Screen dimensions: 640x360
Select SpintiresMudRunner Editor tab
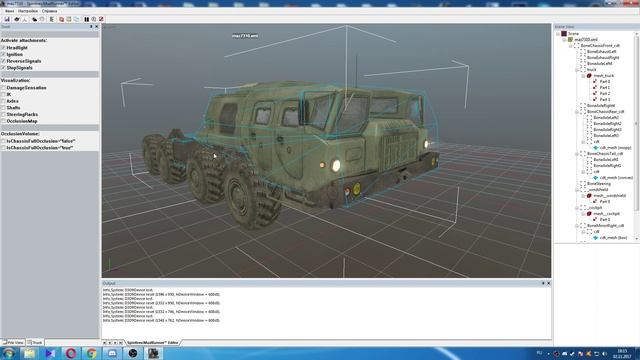pos(152,342)
